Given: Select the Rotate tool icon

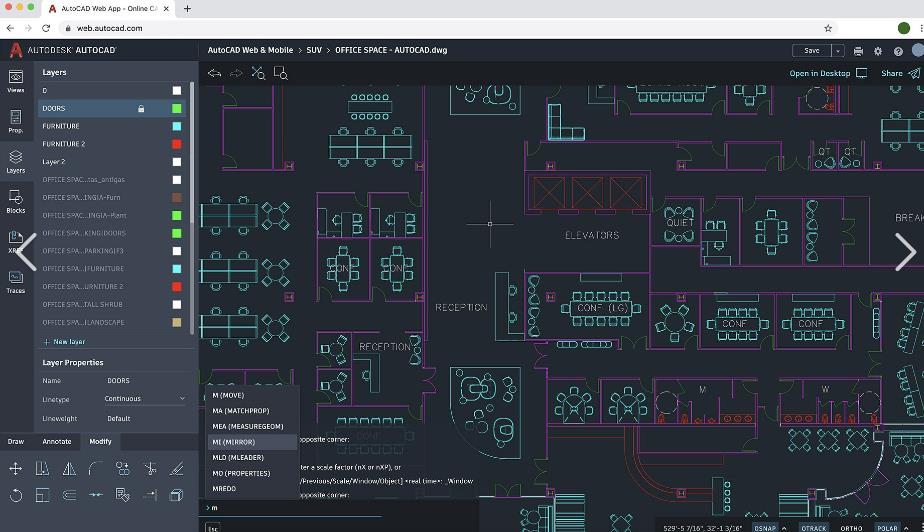Looking at the screenshot, I should click(16, 495).
